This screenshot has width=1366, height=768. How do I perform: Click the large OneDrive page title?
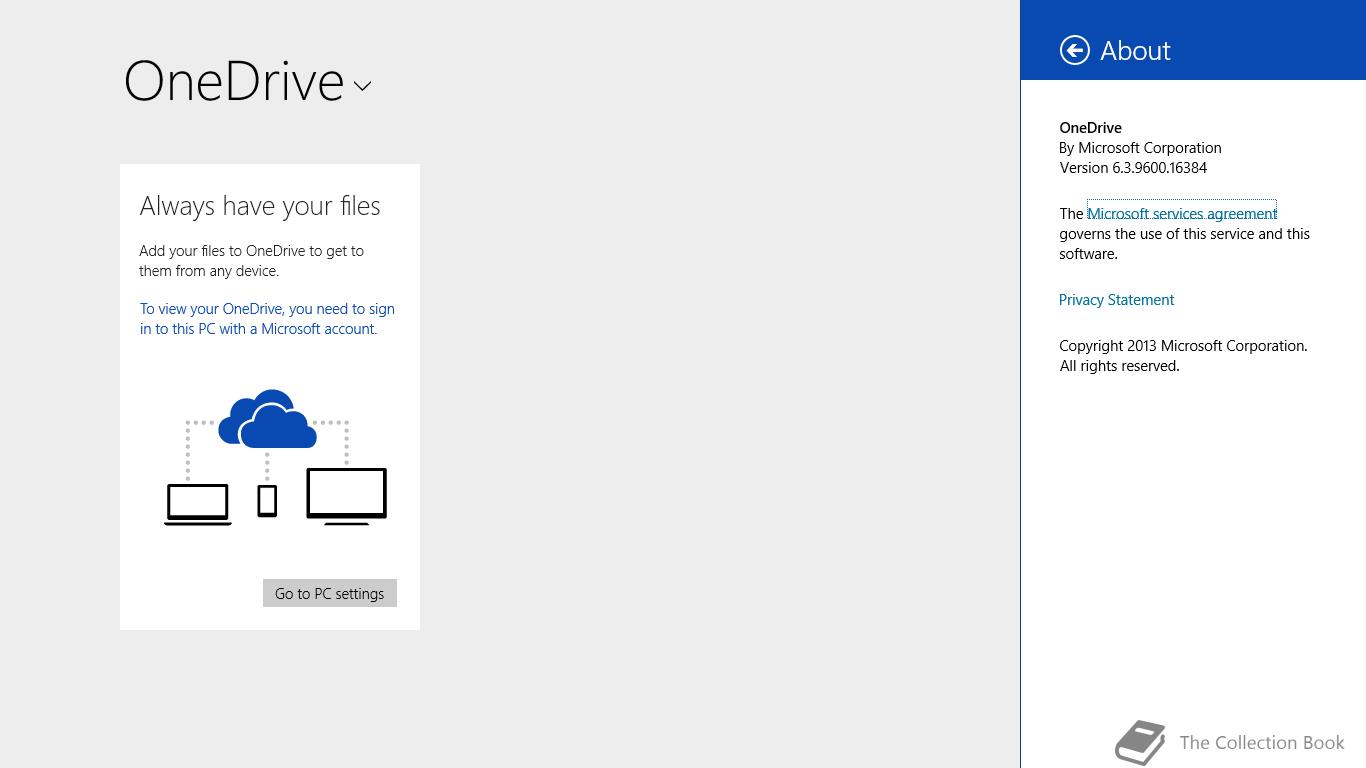(234, 81)
